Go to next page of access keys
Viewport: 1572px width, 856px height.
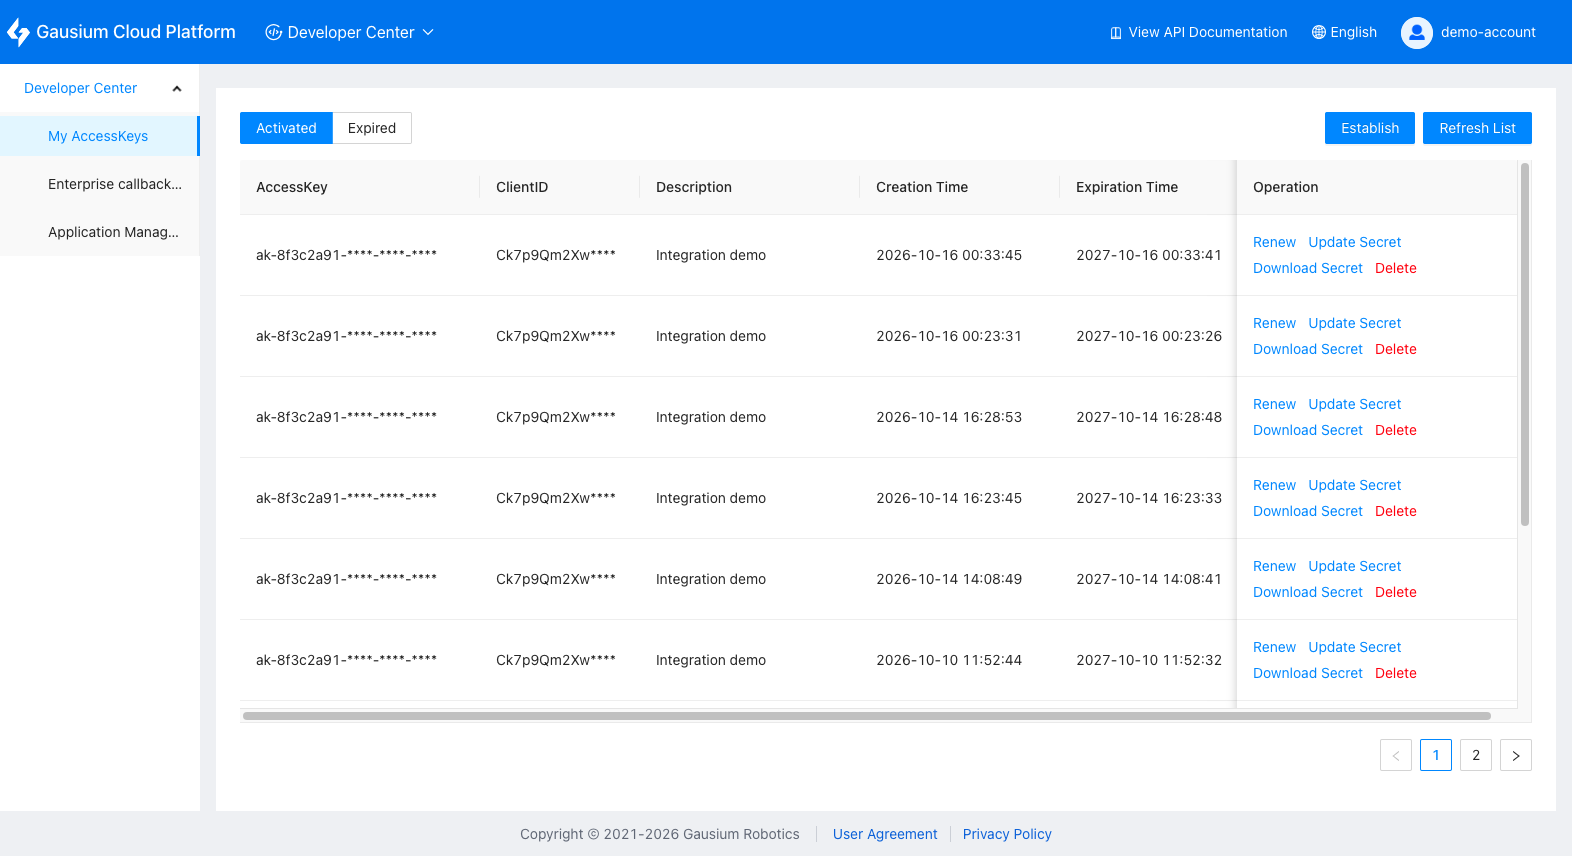click(x=1516, y=755)
